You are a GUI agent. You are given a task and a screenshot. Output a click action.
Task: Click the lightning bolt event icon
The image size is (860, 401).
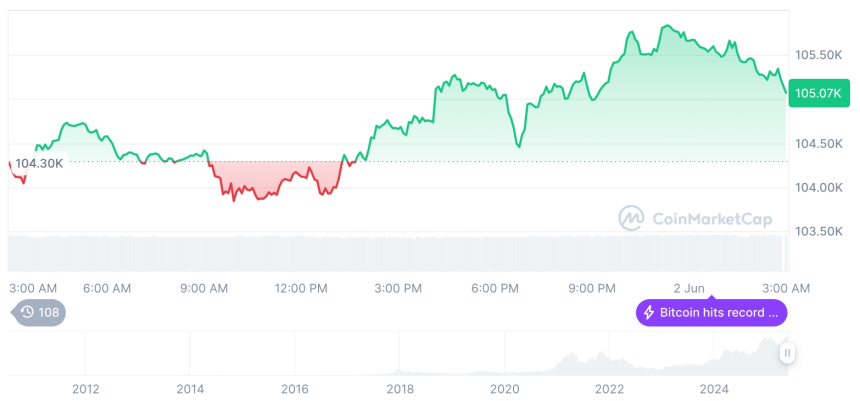648,313
